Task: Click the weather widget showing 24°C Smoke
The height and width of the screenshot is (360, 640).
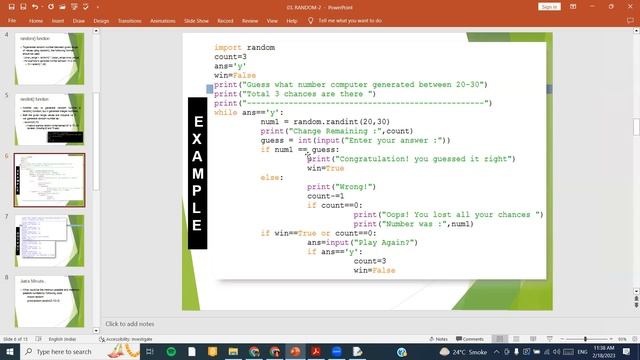Action: point(463,351)
